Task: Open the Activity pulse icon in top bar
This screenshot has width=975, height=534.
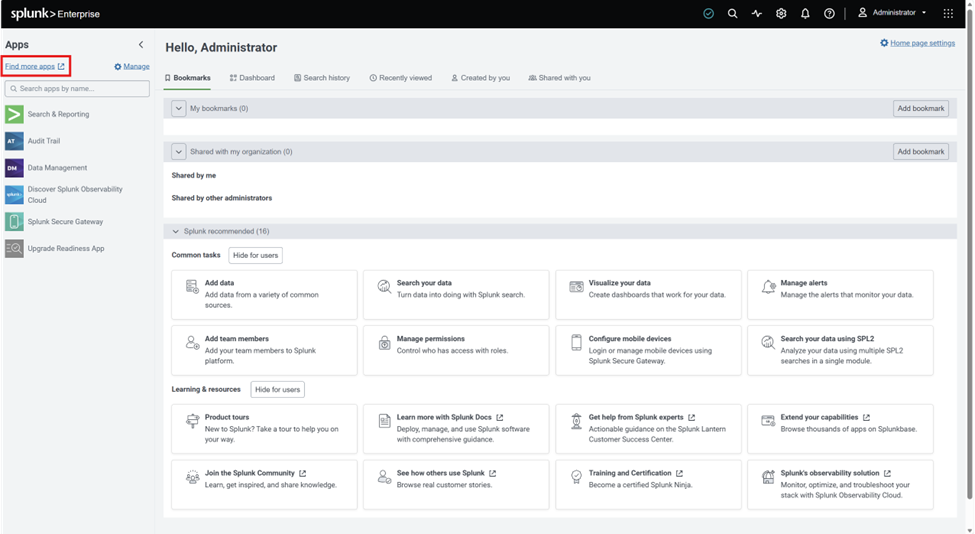Action: click(x=757, y=14)
